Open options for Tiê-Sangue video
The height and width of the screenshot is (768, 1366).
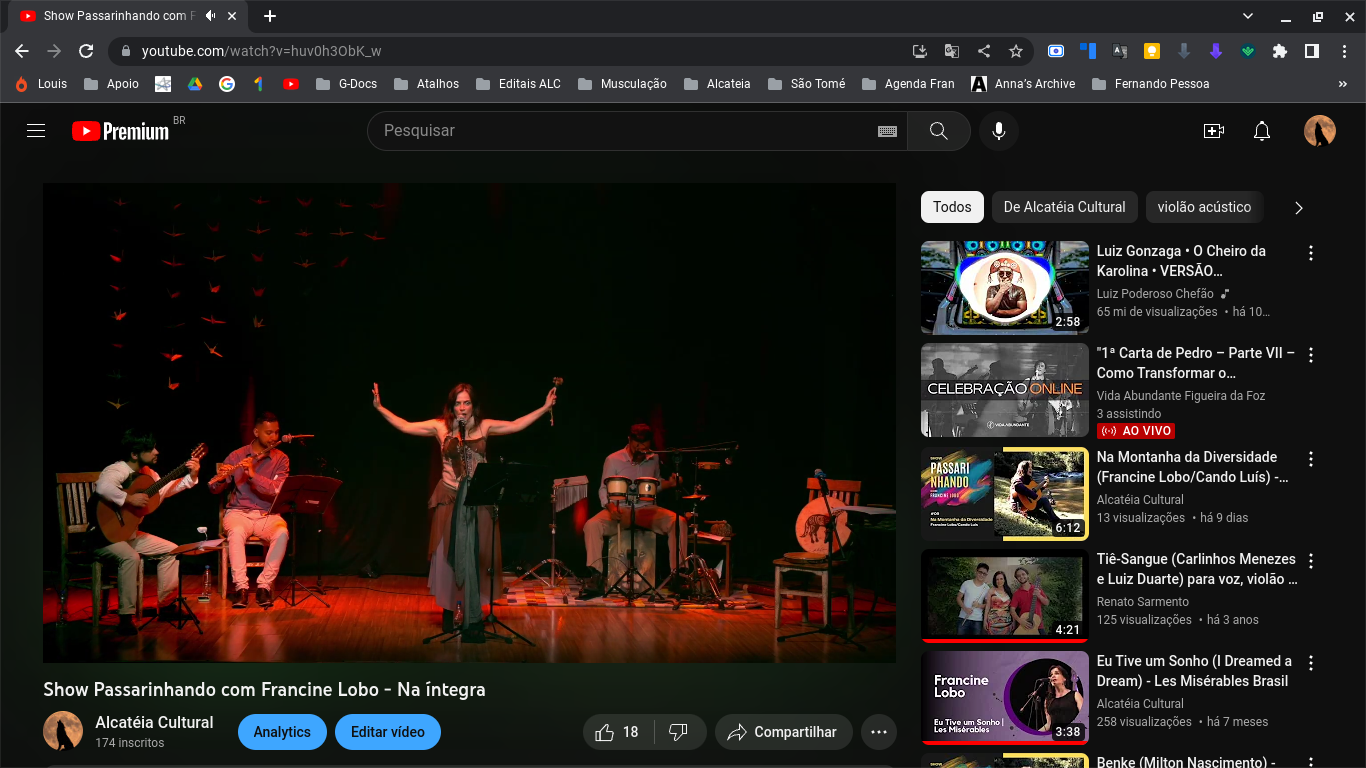click(1311, 561)
